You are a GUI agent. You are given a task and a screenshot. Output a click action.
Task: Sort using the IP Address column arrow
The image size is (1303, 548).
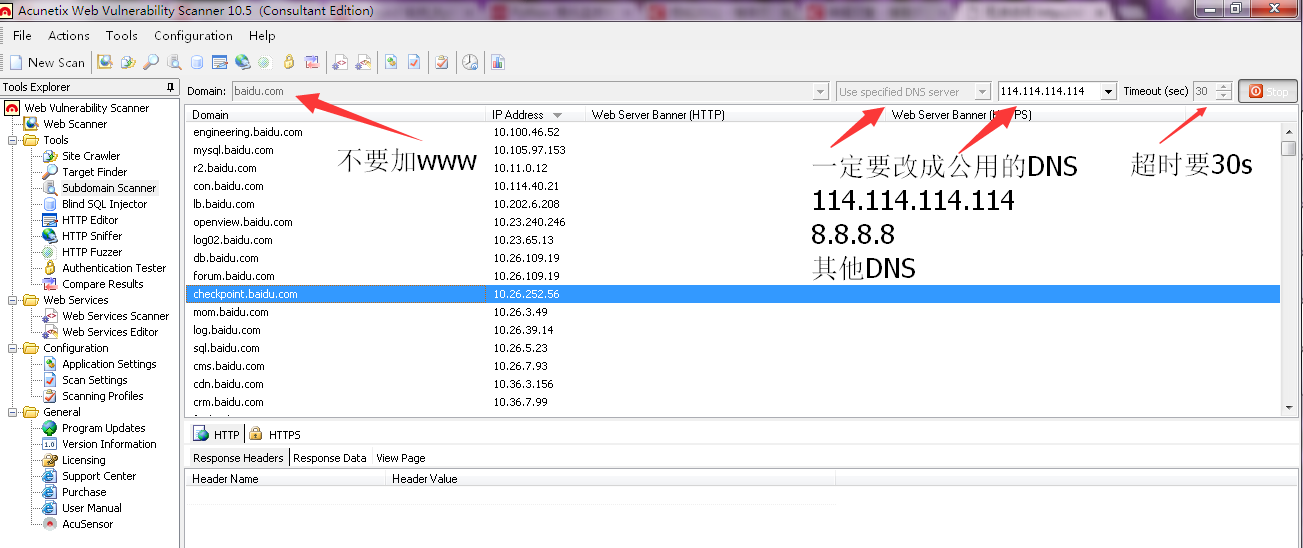[557, 115]
